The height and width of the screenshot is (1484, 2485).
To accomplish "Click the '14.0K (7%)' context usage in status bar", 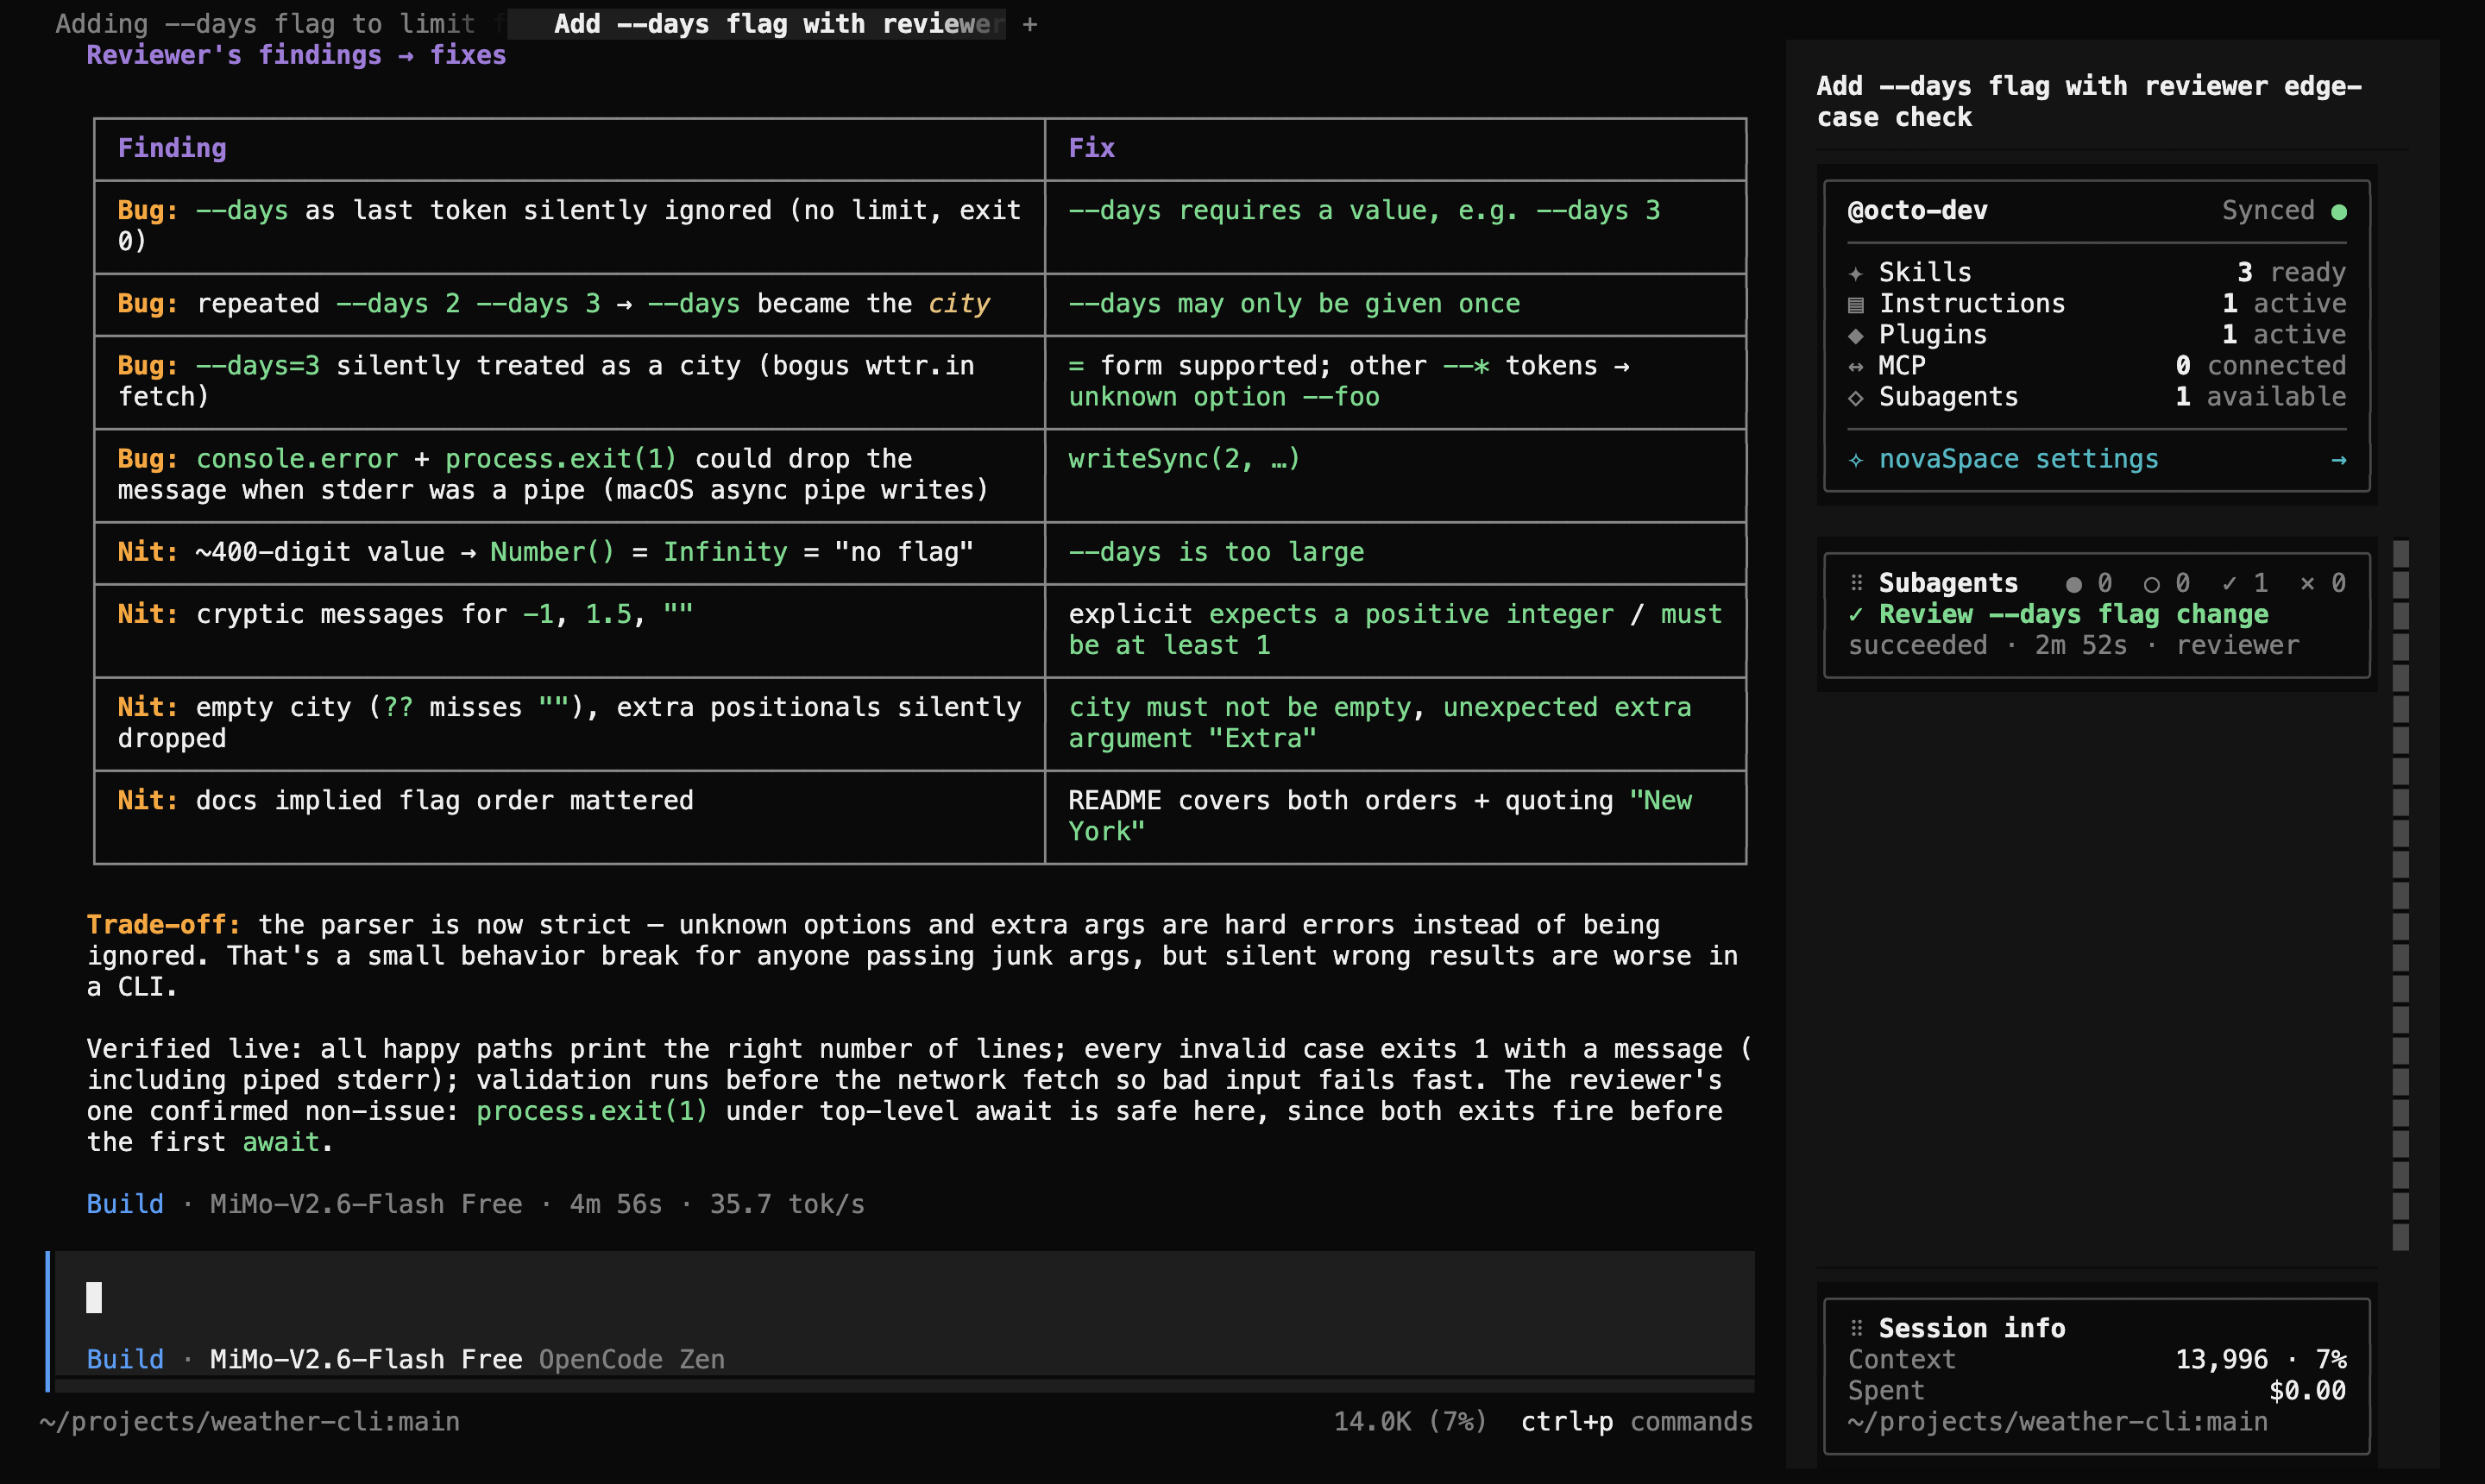I will click(x=1410, y=1421).
